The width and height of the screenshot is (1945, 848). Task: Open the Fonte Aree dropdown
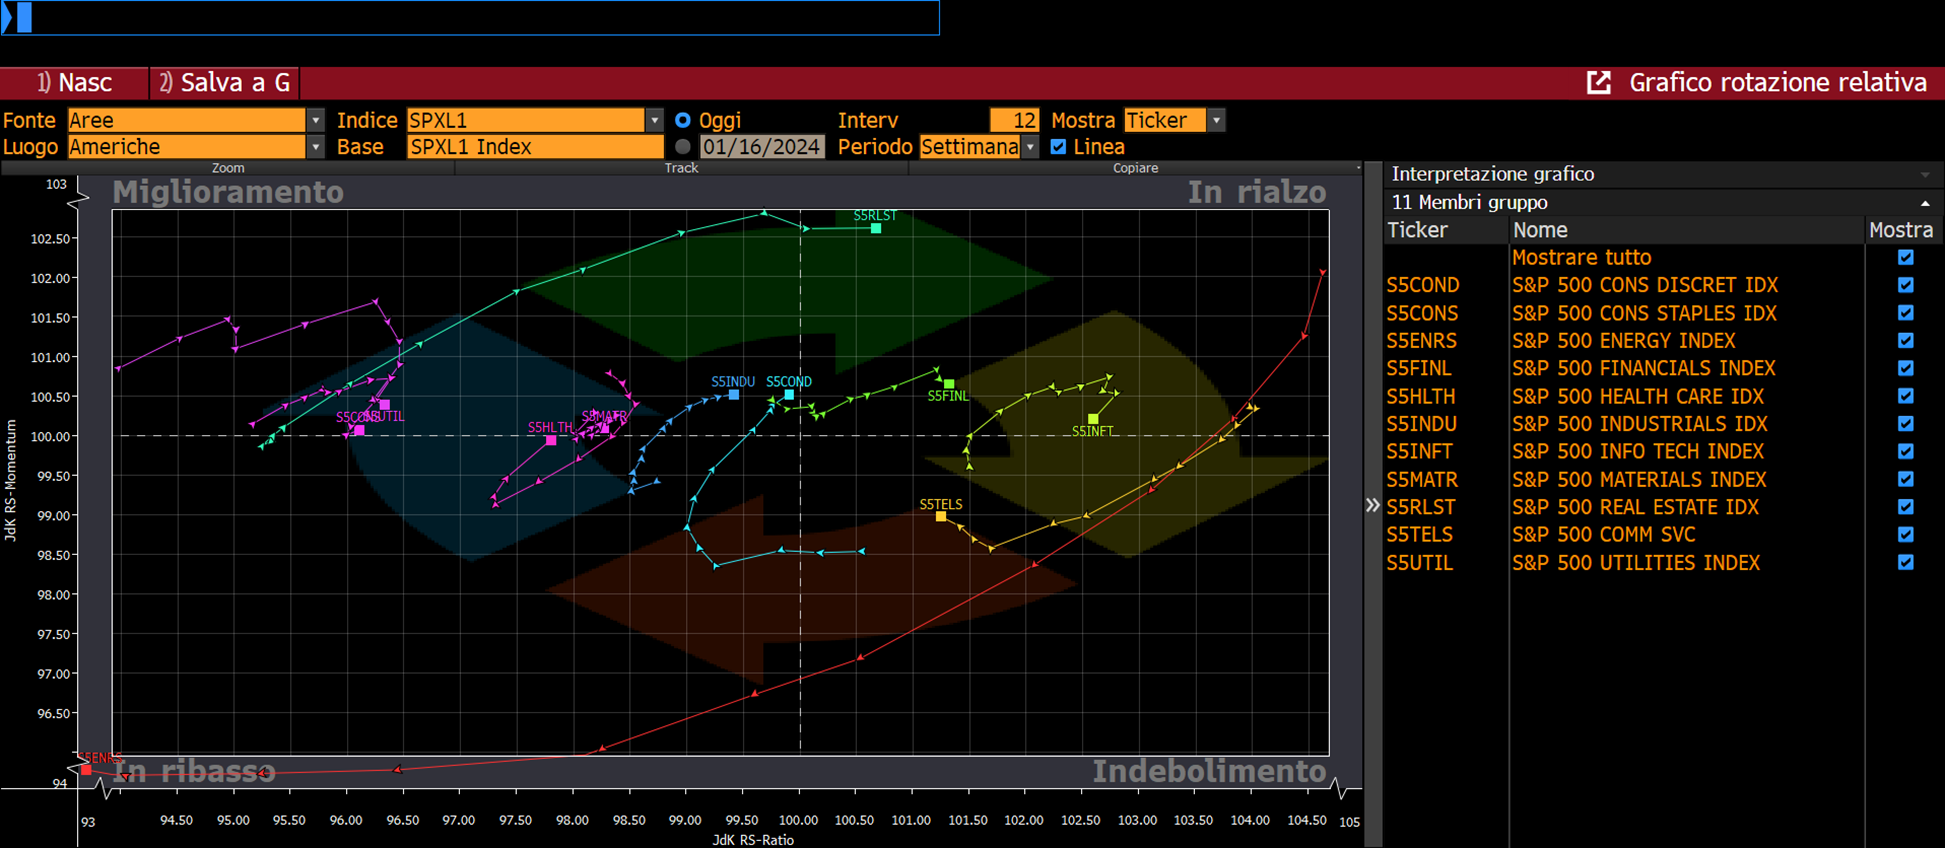click(316, 120)
